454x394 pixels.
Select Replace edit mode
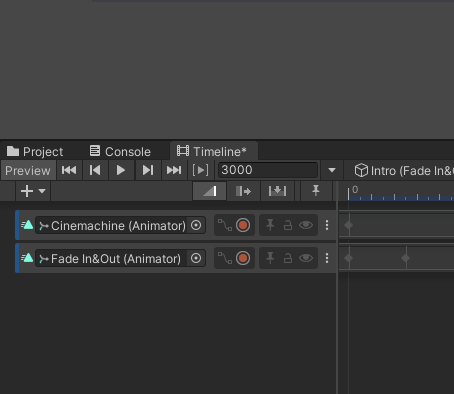[x=277, y=191]
